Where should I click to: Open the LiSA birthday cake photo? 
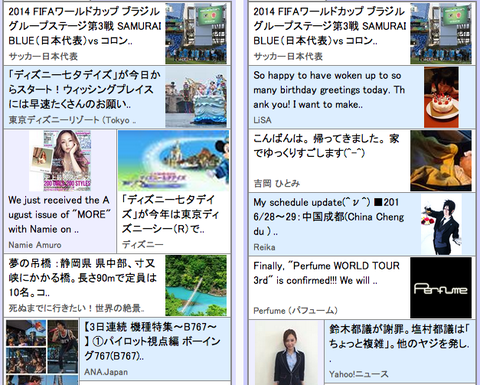[x=441, y=97]
